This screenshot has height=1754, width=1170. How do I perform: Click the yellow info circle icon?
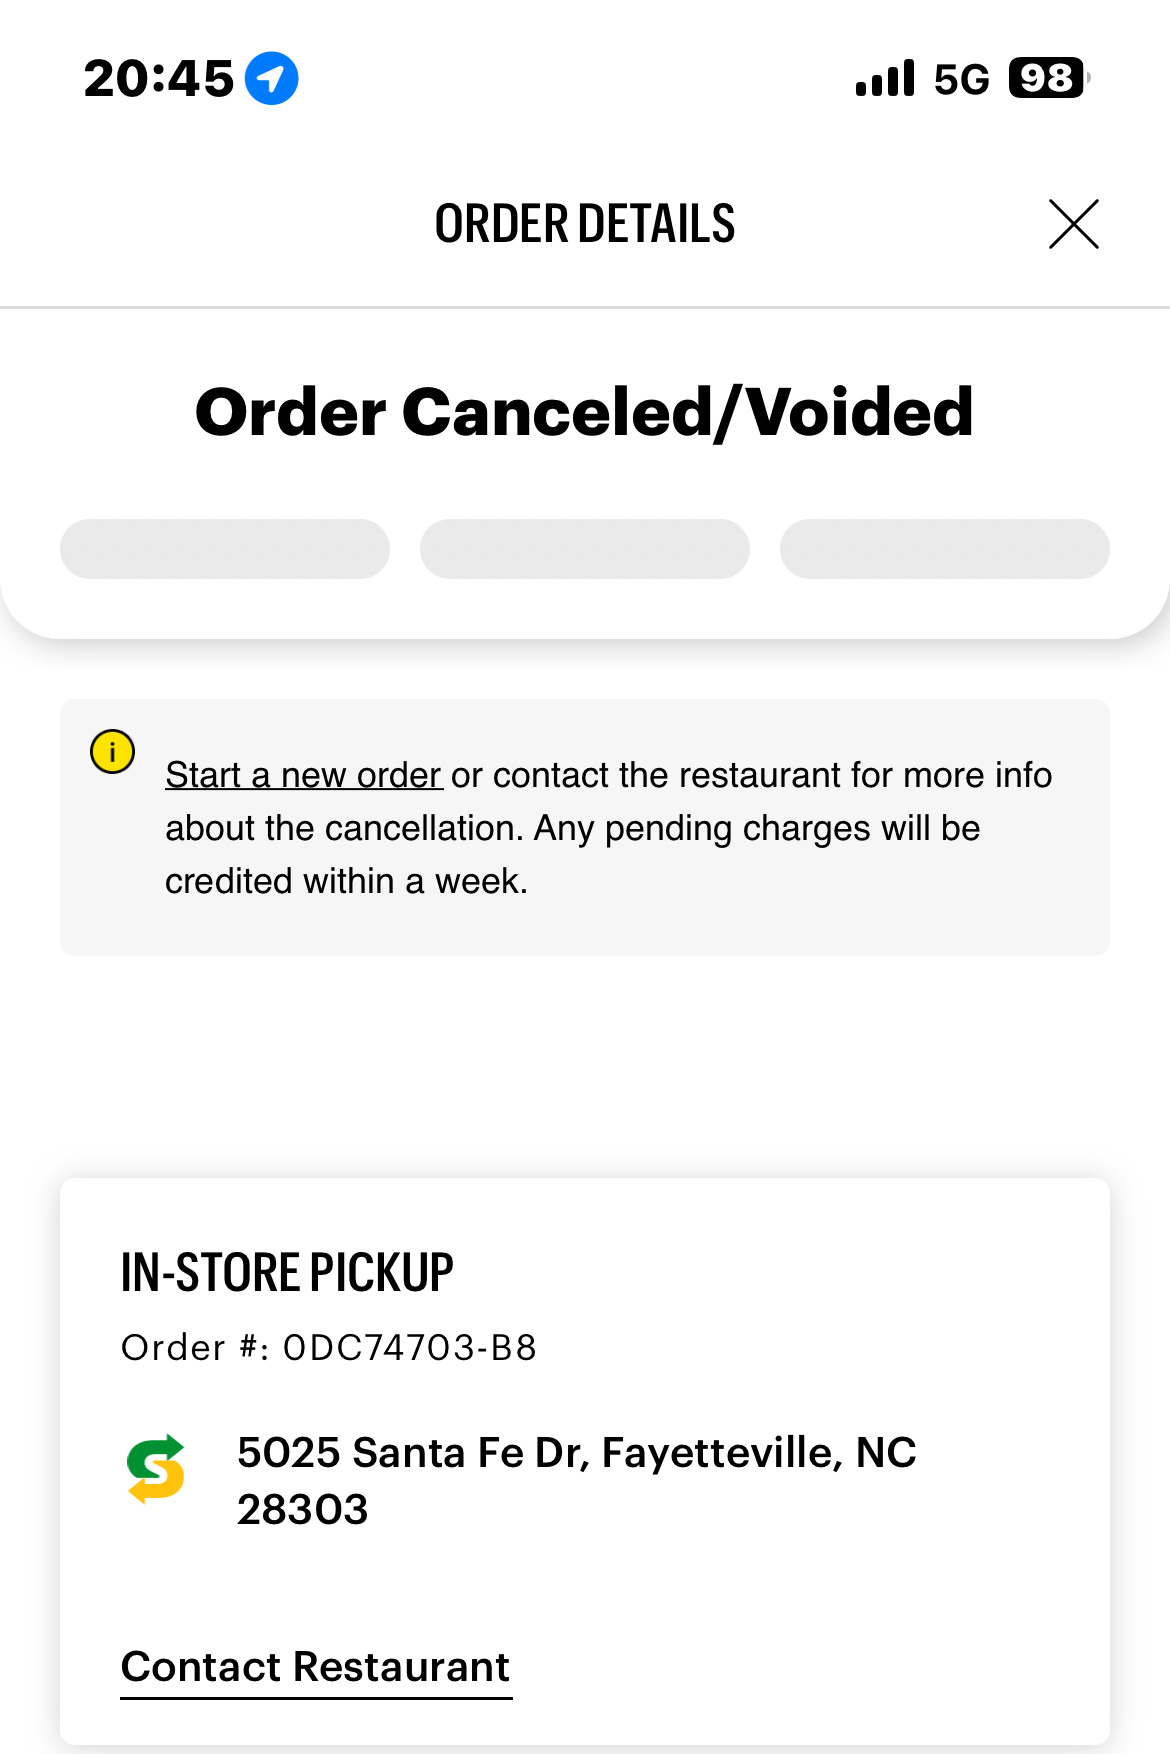point(112,751)
